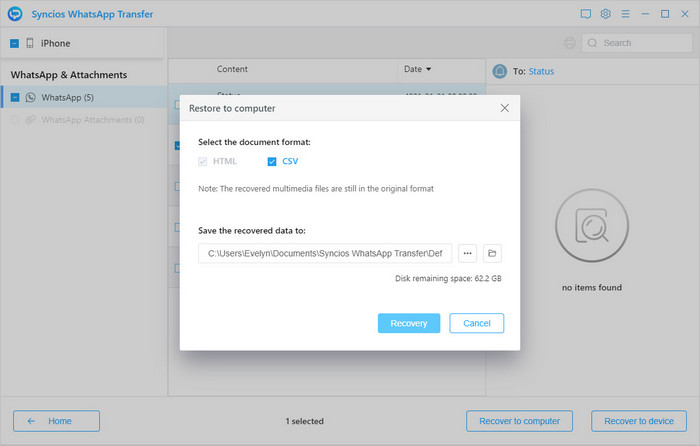Click the Status contact avatar icon
This screenshot has width=700, height=446.
point(500,71)
